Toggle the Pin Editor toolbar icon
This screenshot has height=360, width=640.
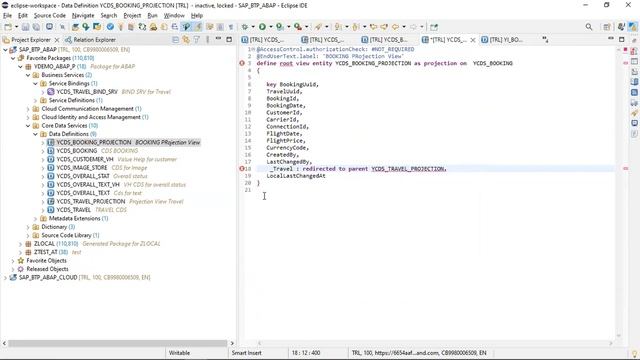point(433,27)
